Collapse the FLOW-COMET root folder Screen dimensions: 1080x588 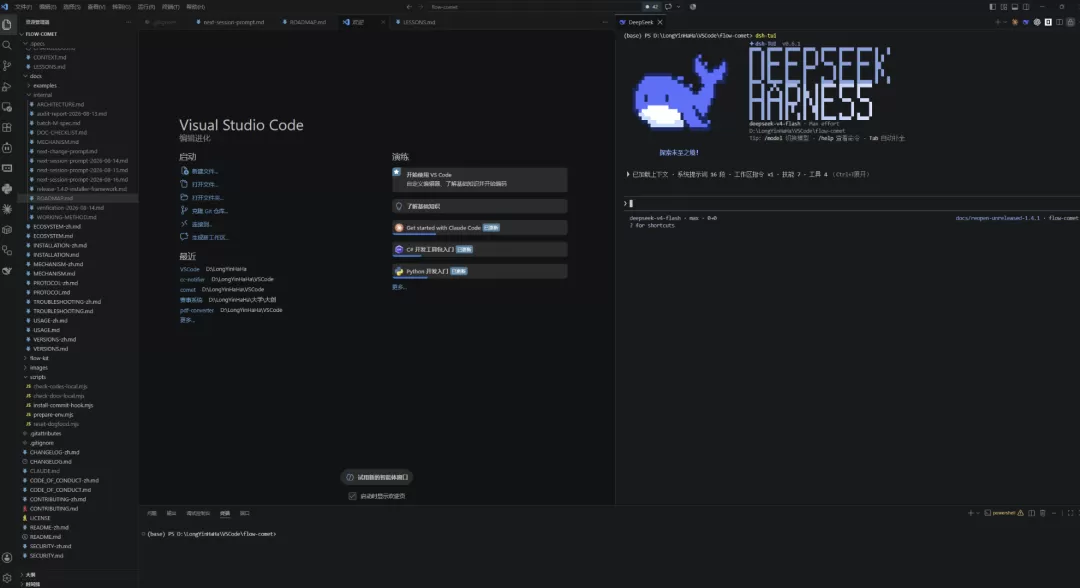pos(41,34)
